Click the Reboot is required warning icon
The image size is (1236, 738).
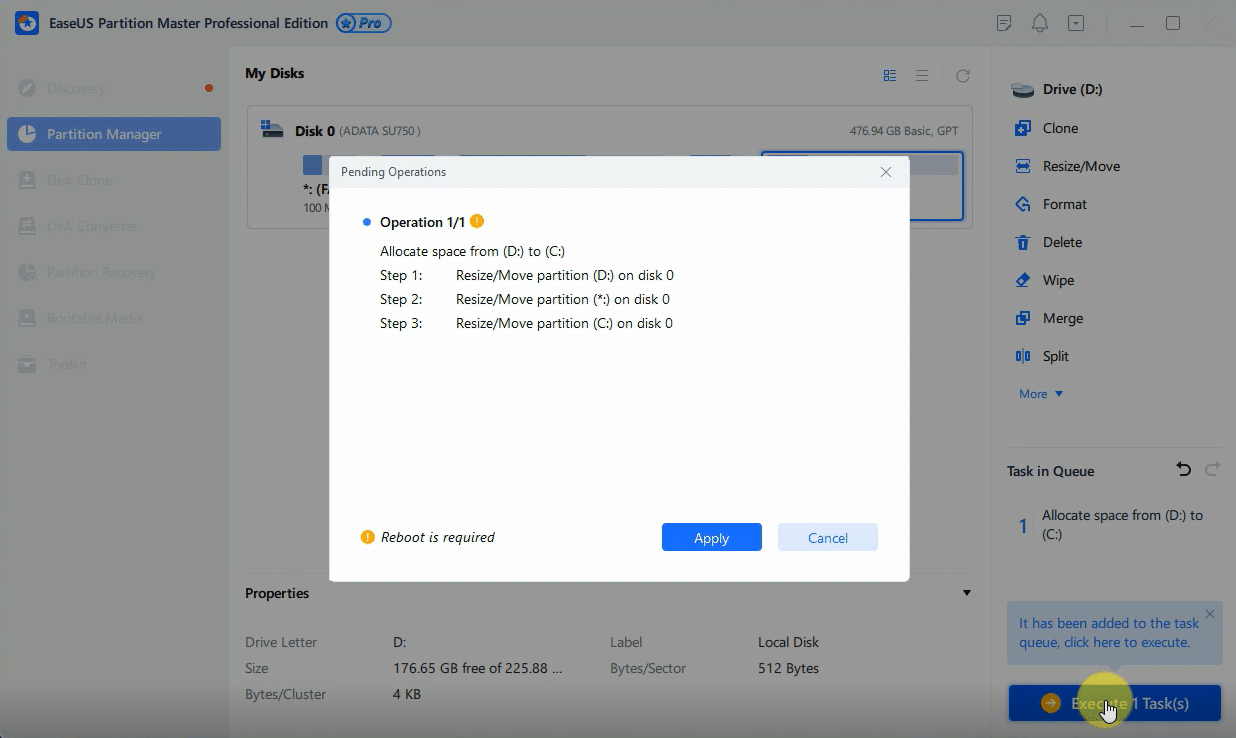[368, 537]
